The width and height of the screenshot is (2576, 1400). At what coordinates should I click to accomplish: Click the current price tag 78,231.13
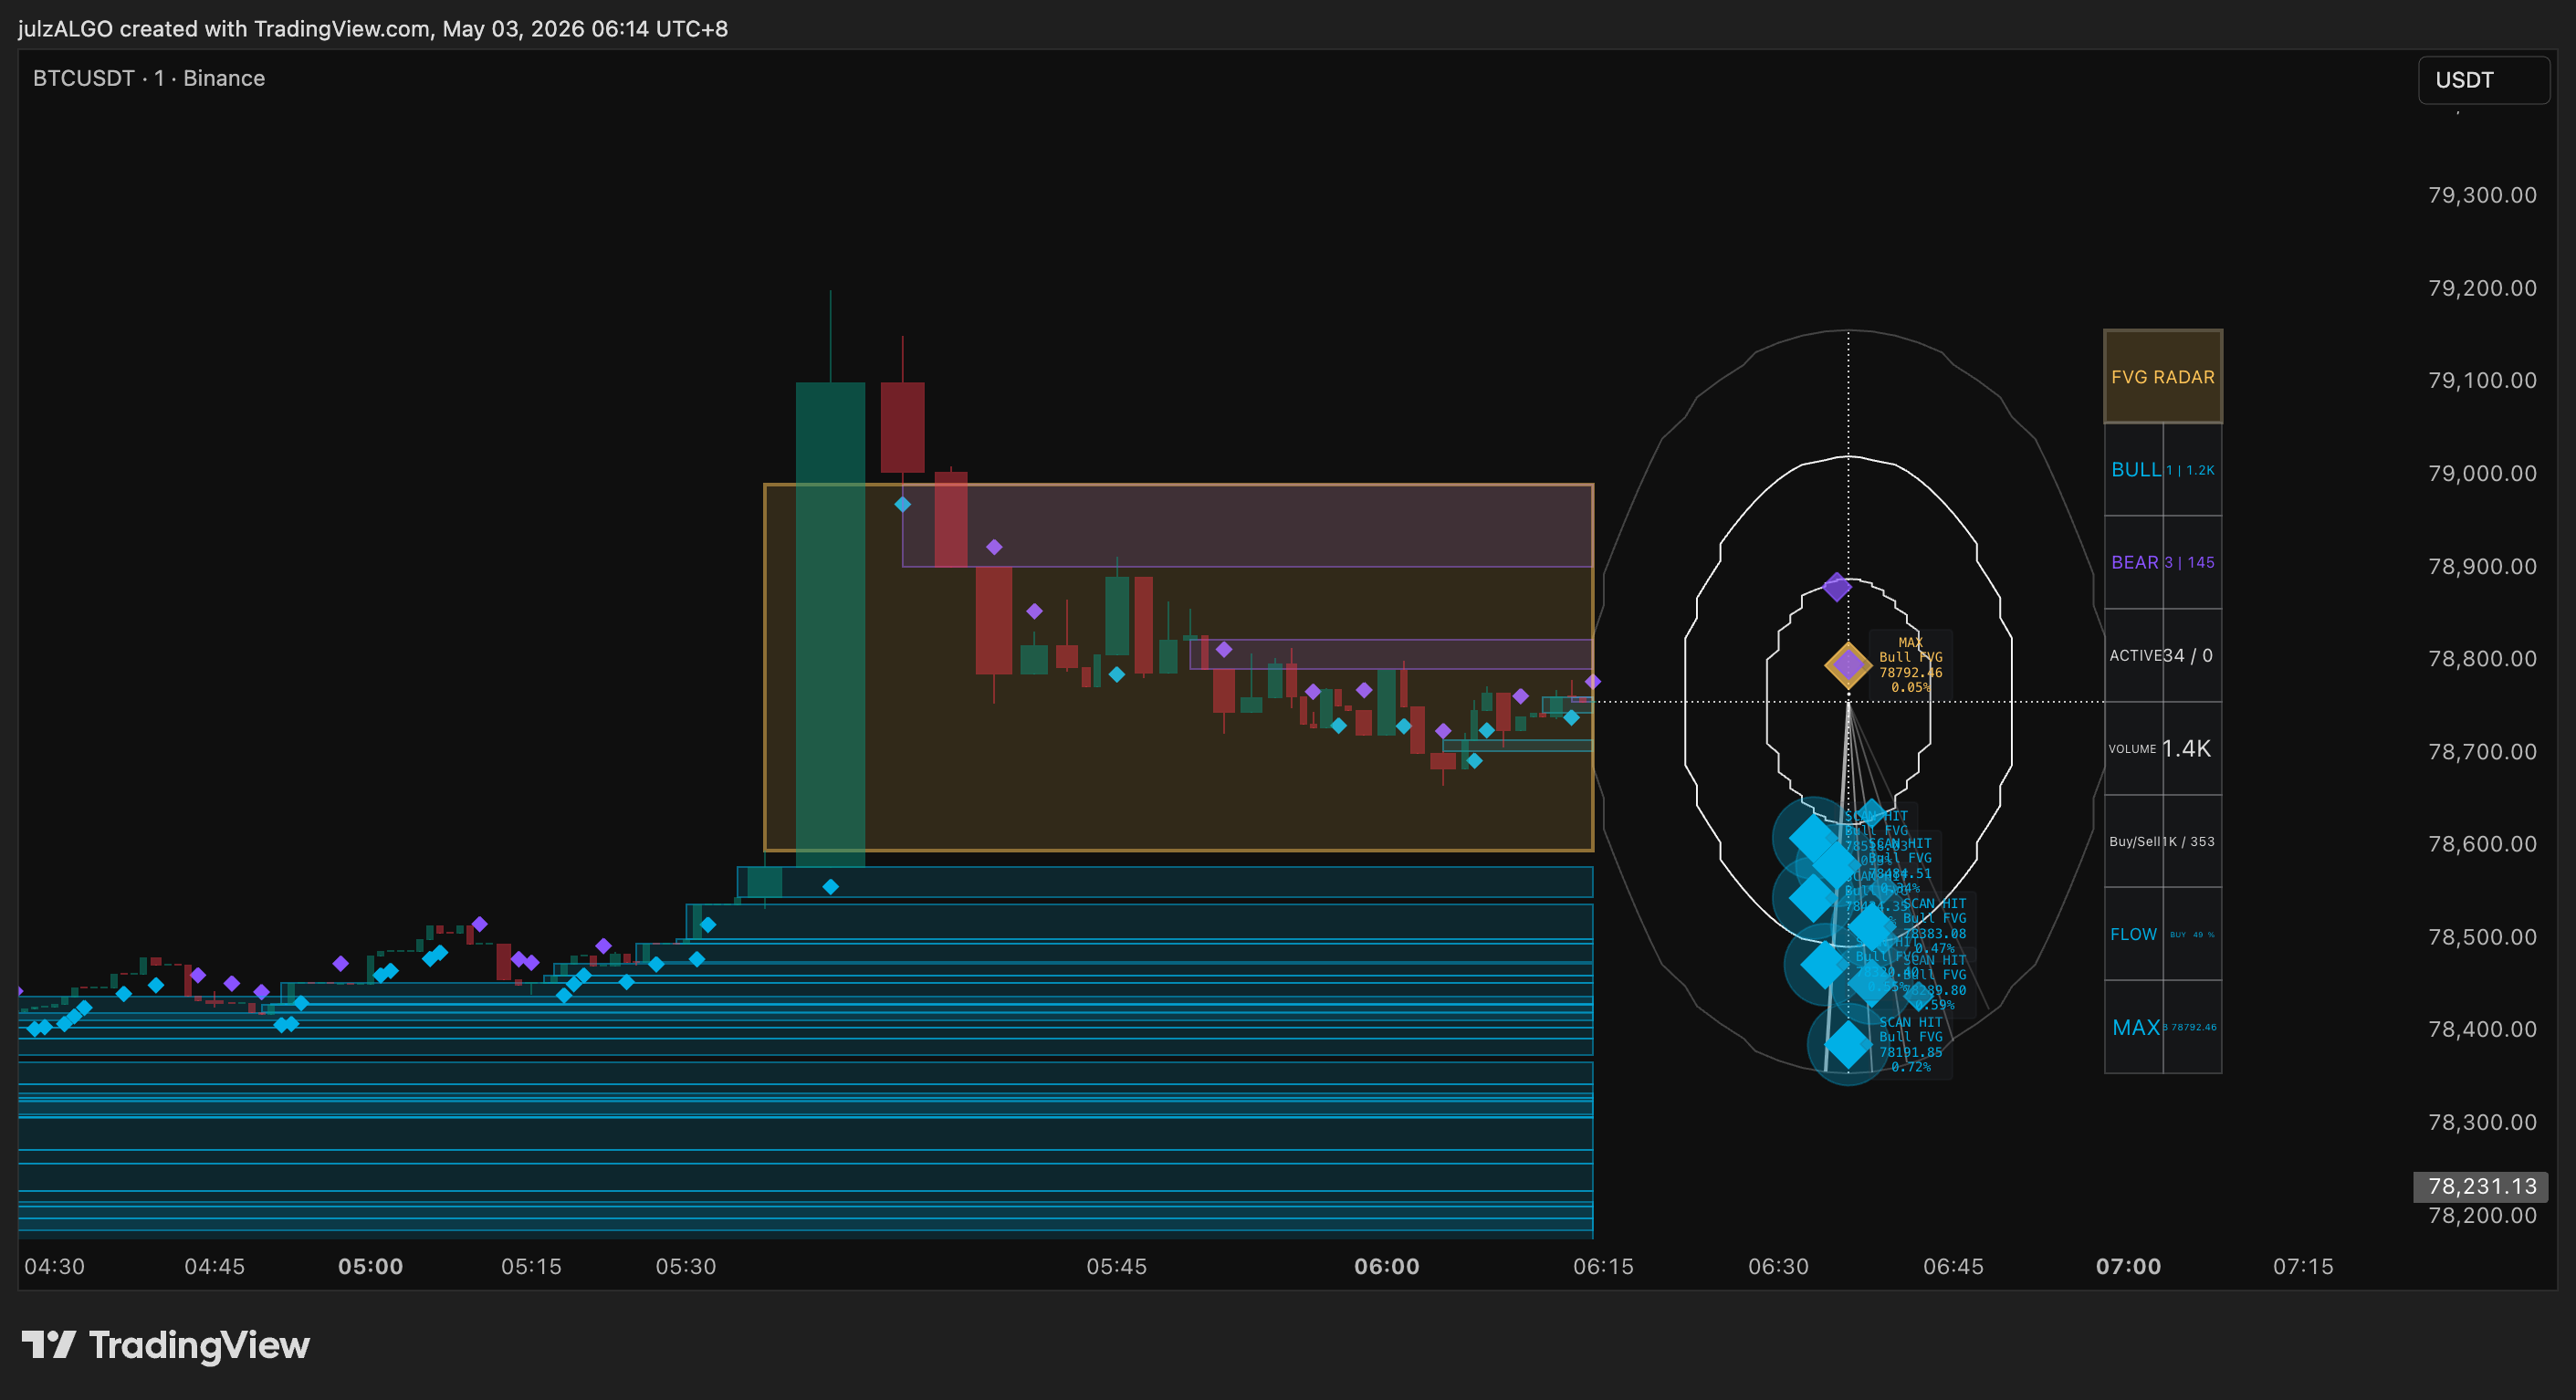(2482, 1187)
